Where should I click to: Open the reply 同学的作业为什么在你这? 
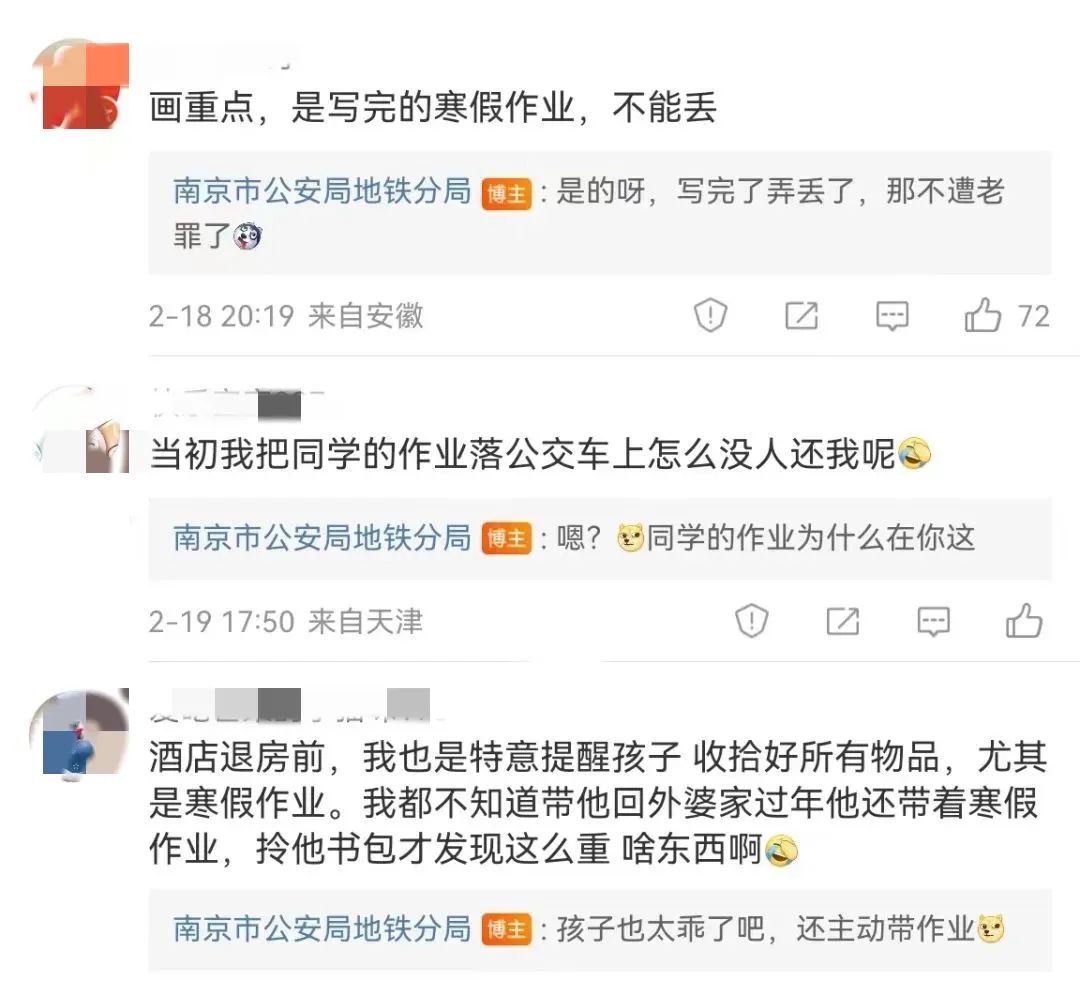pos(600,539)
